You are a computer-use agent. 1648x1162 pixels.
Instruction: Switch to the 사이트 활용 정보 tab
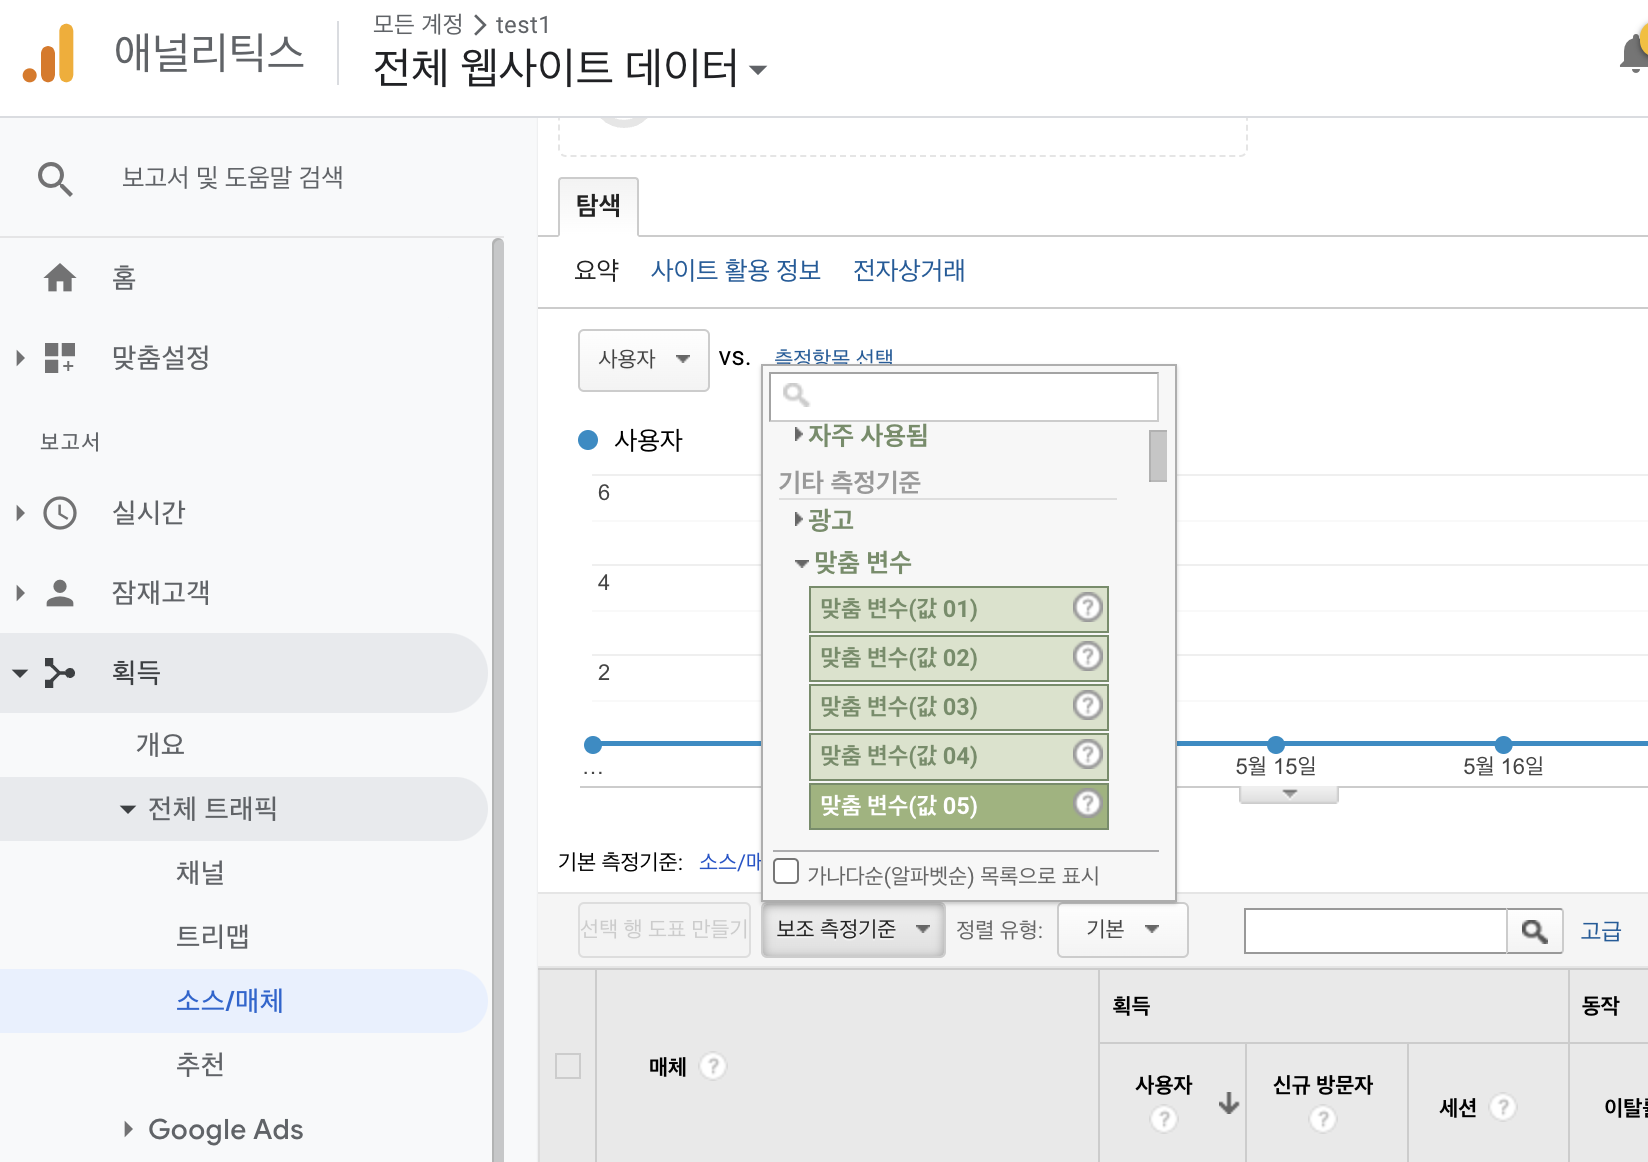coord(736,270)
